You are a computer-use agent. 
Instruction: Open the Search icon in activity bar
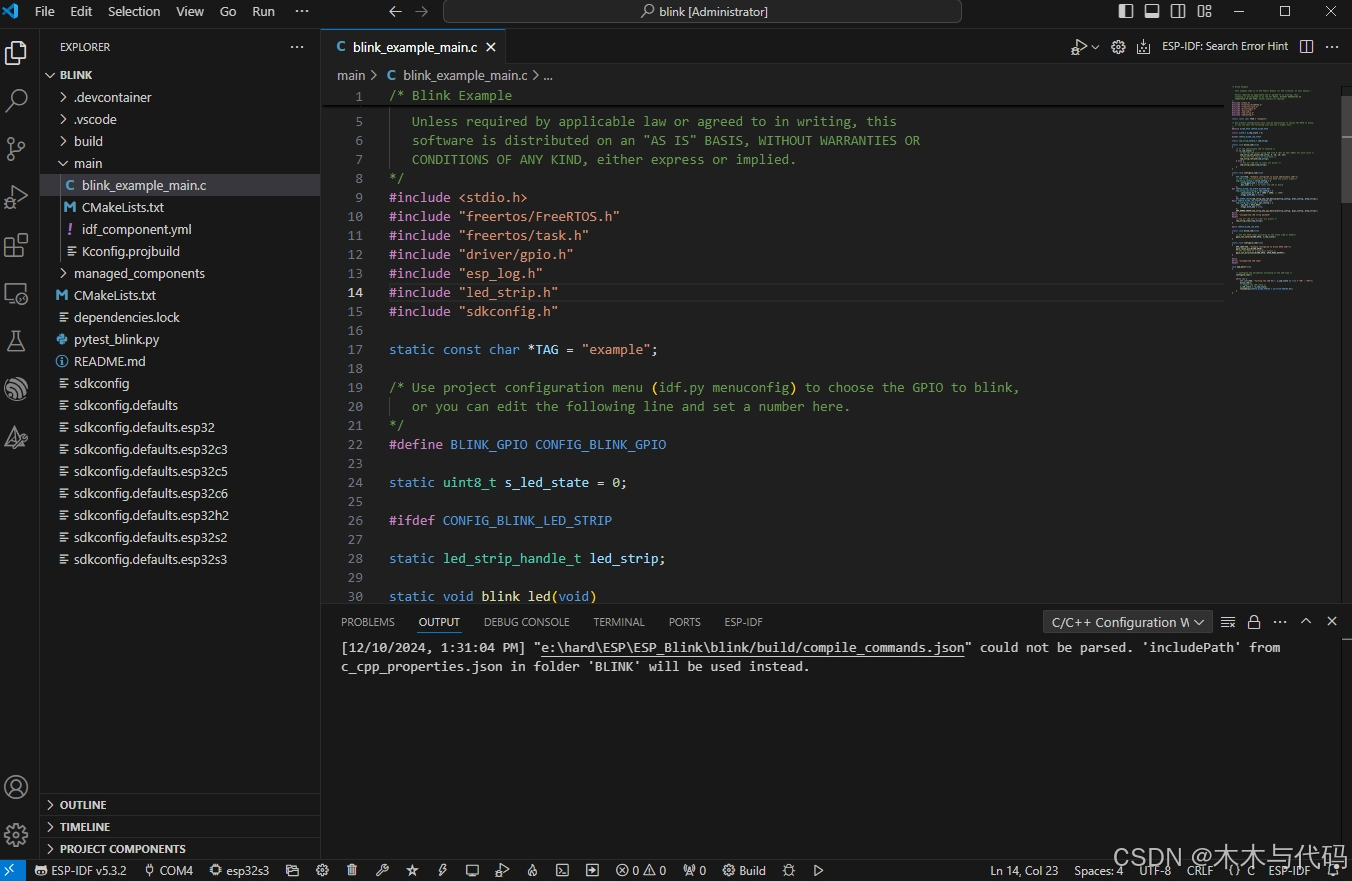pos(16,101)
